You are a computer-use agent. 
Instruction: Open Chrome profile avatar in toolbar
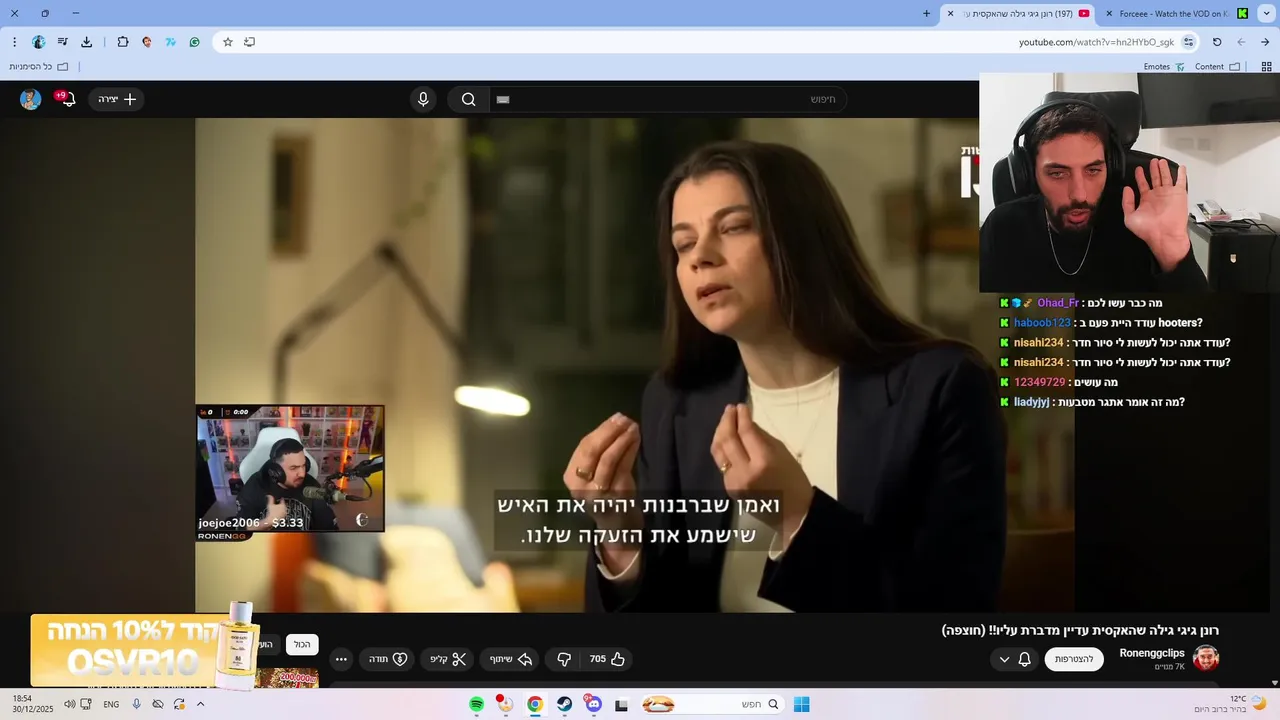coord(39,42)
